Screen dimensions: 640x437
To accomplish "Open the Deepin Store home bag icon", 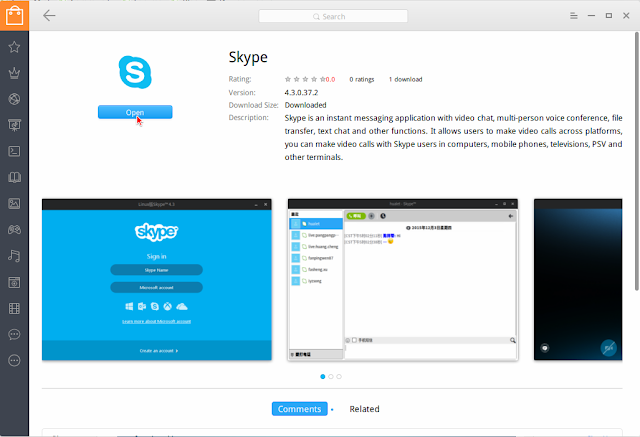I will (x=14, y=16).
